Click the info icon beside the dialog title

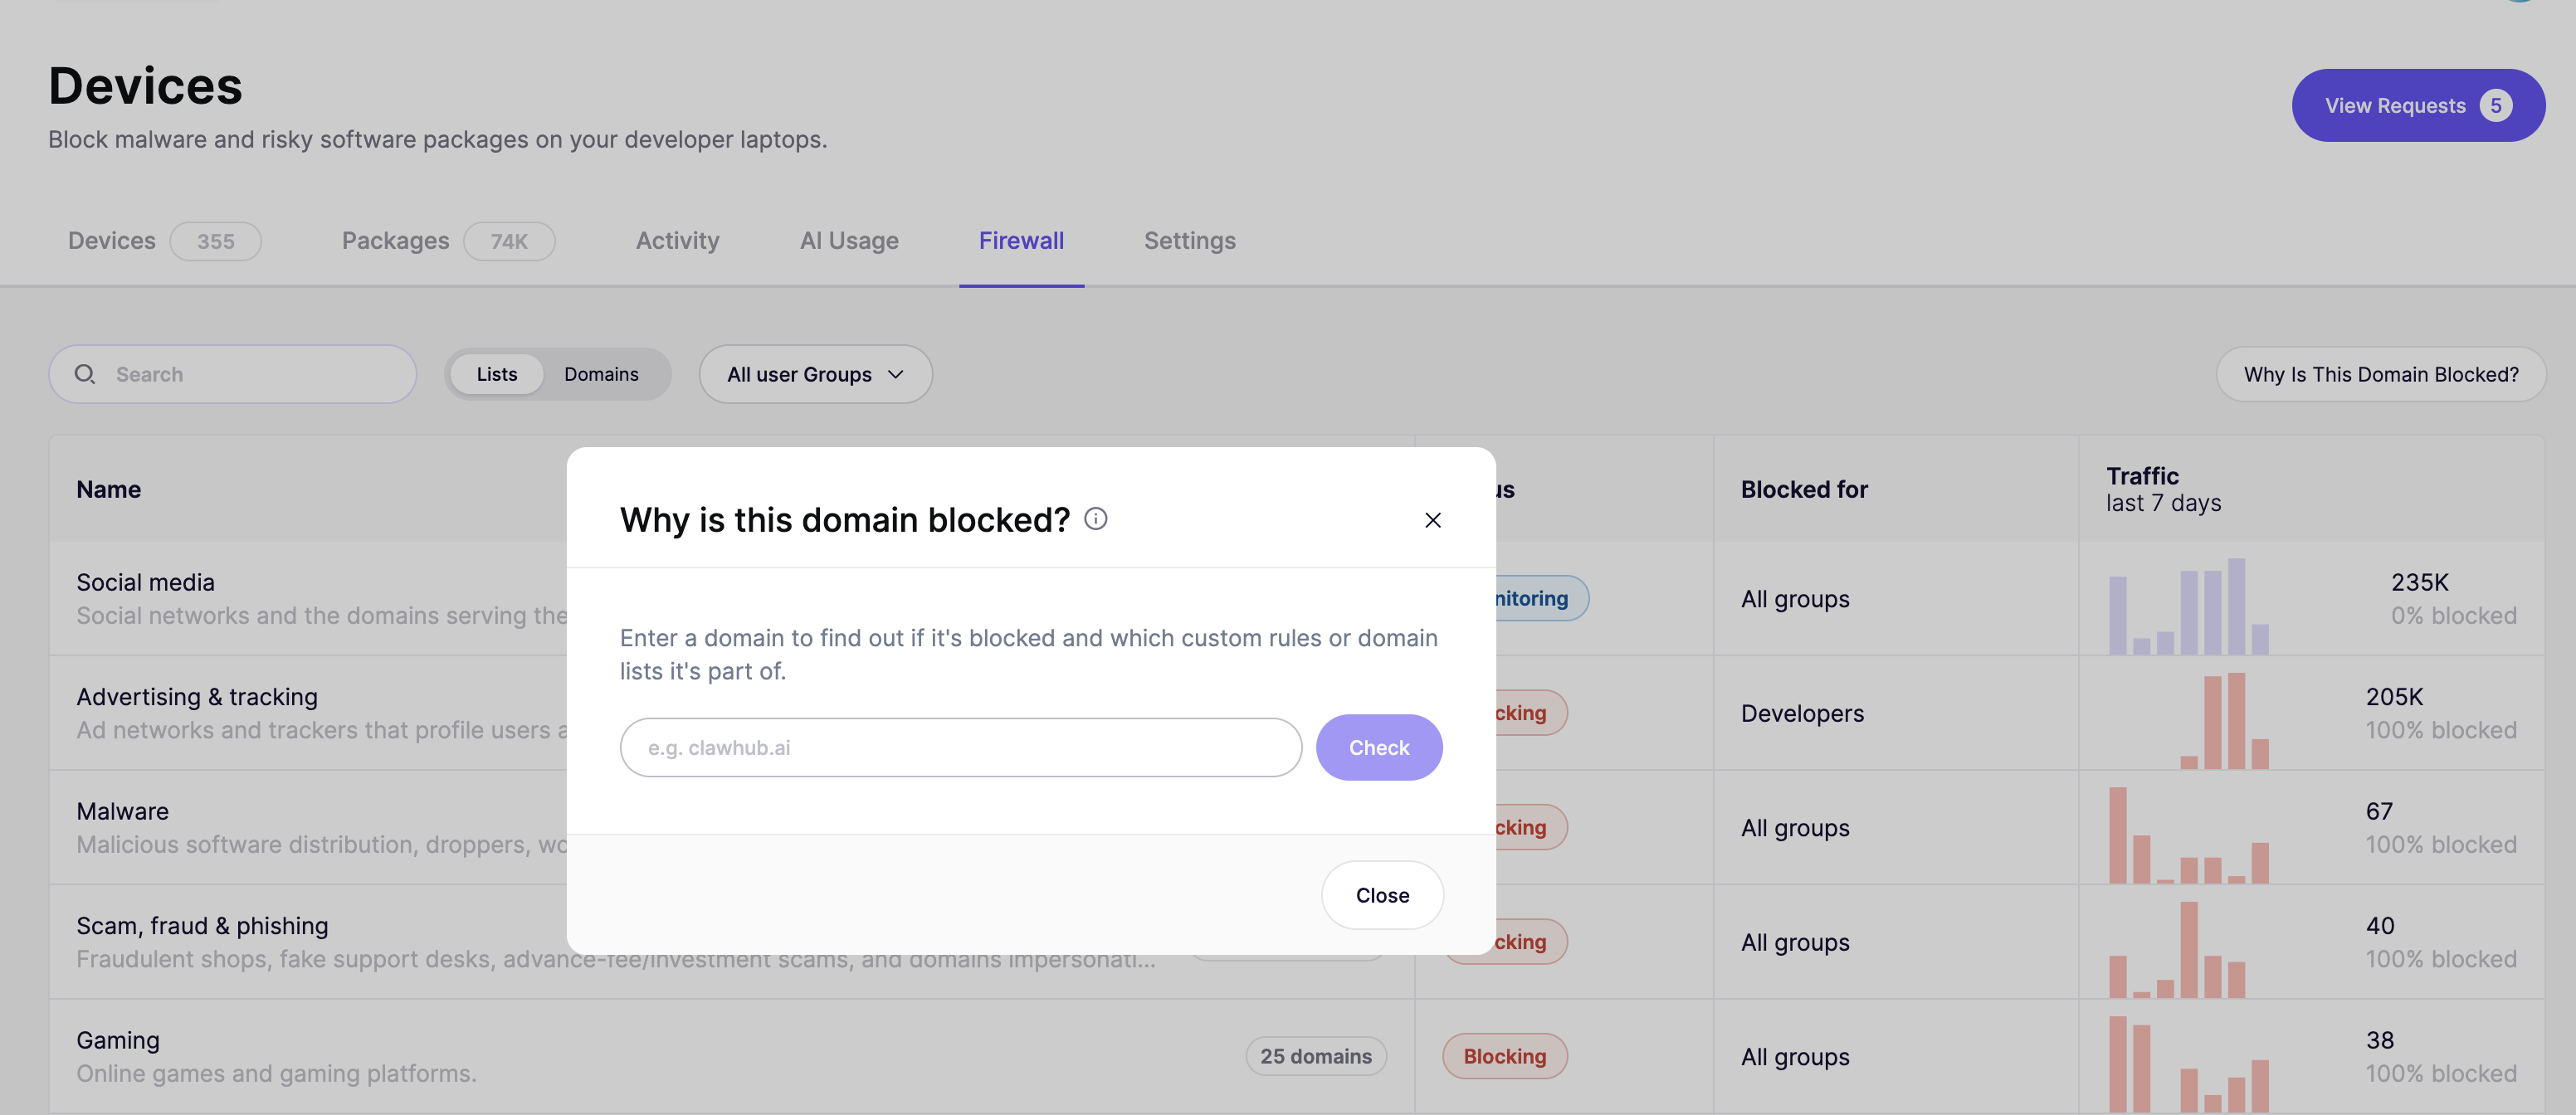[1095, 519]
